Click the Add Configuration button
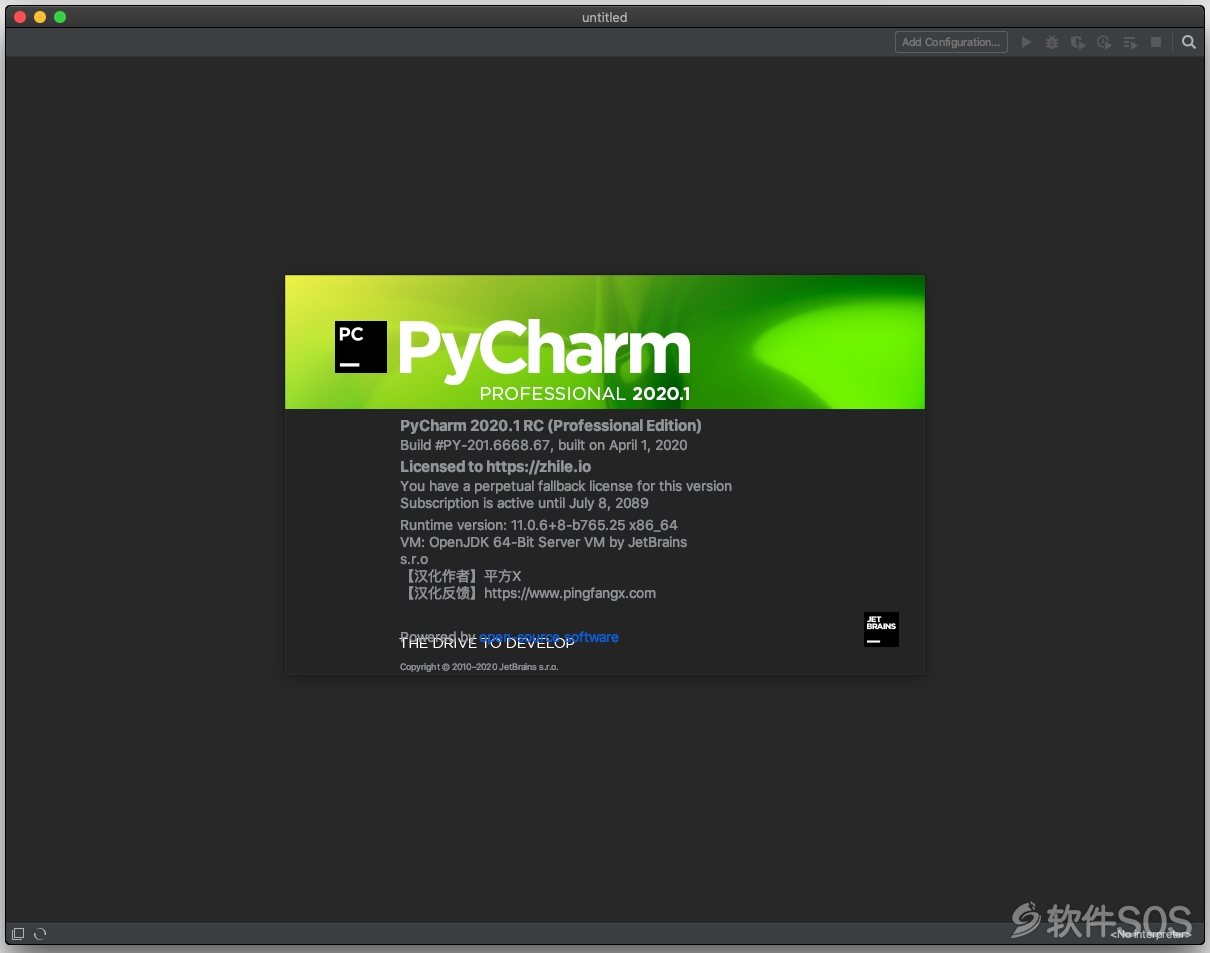 pos(951,42)
